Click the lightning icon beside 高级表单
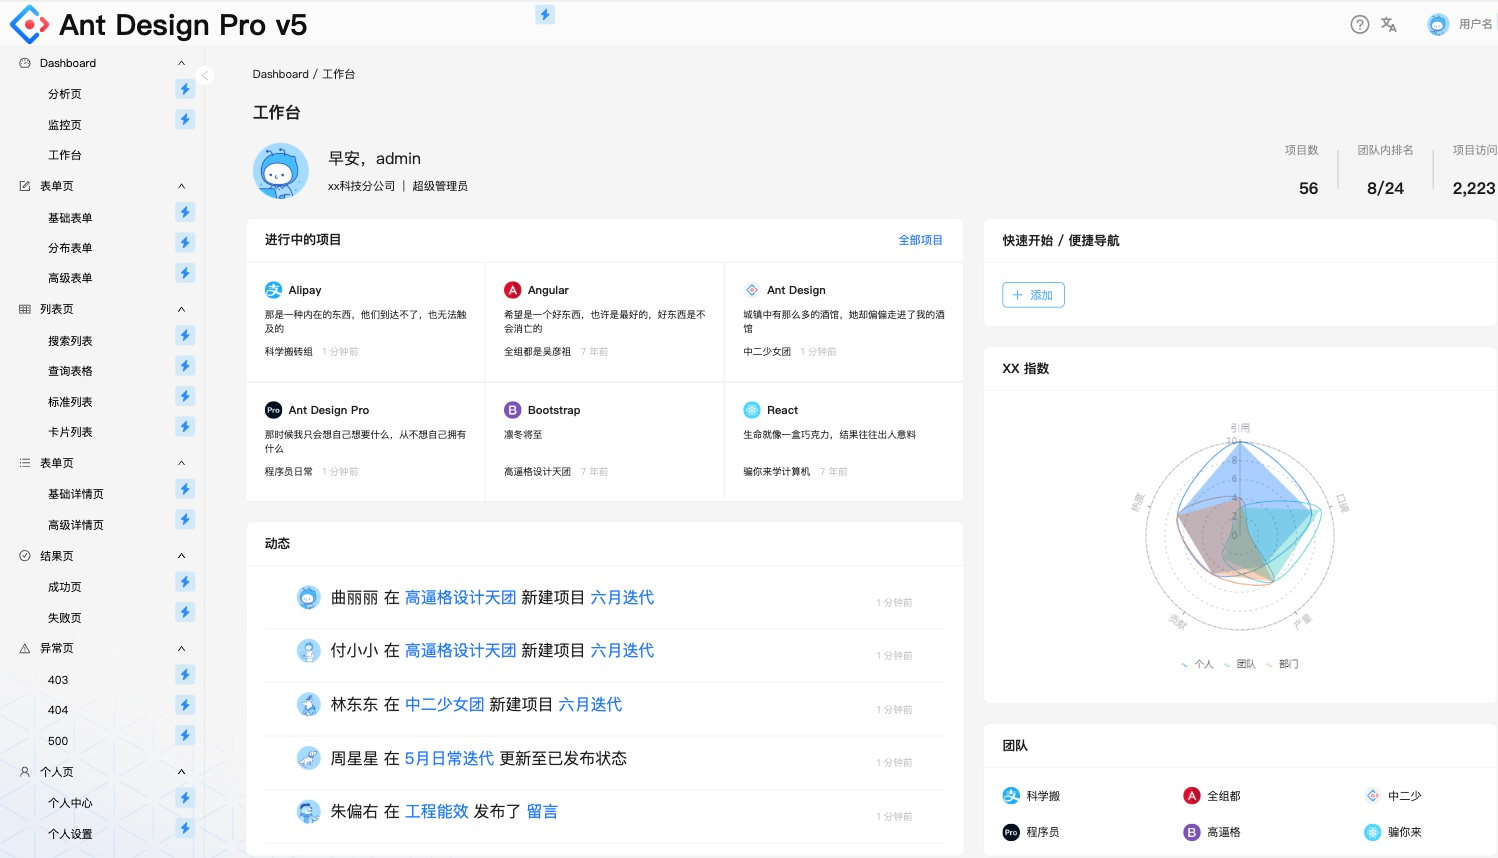 (185, 273)
